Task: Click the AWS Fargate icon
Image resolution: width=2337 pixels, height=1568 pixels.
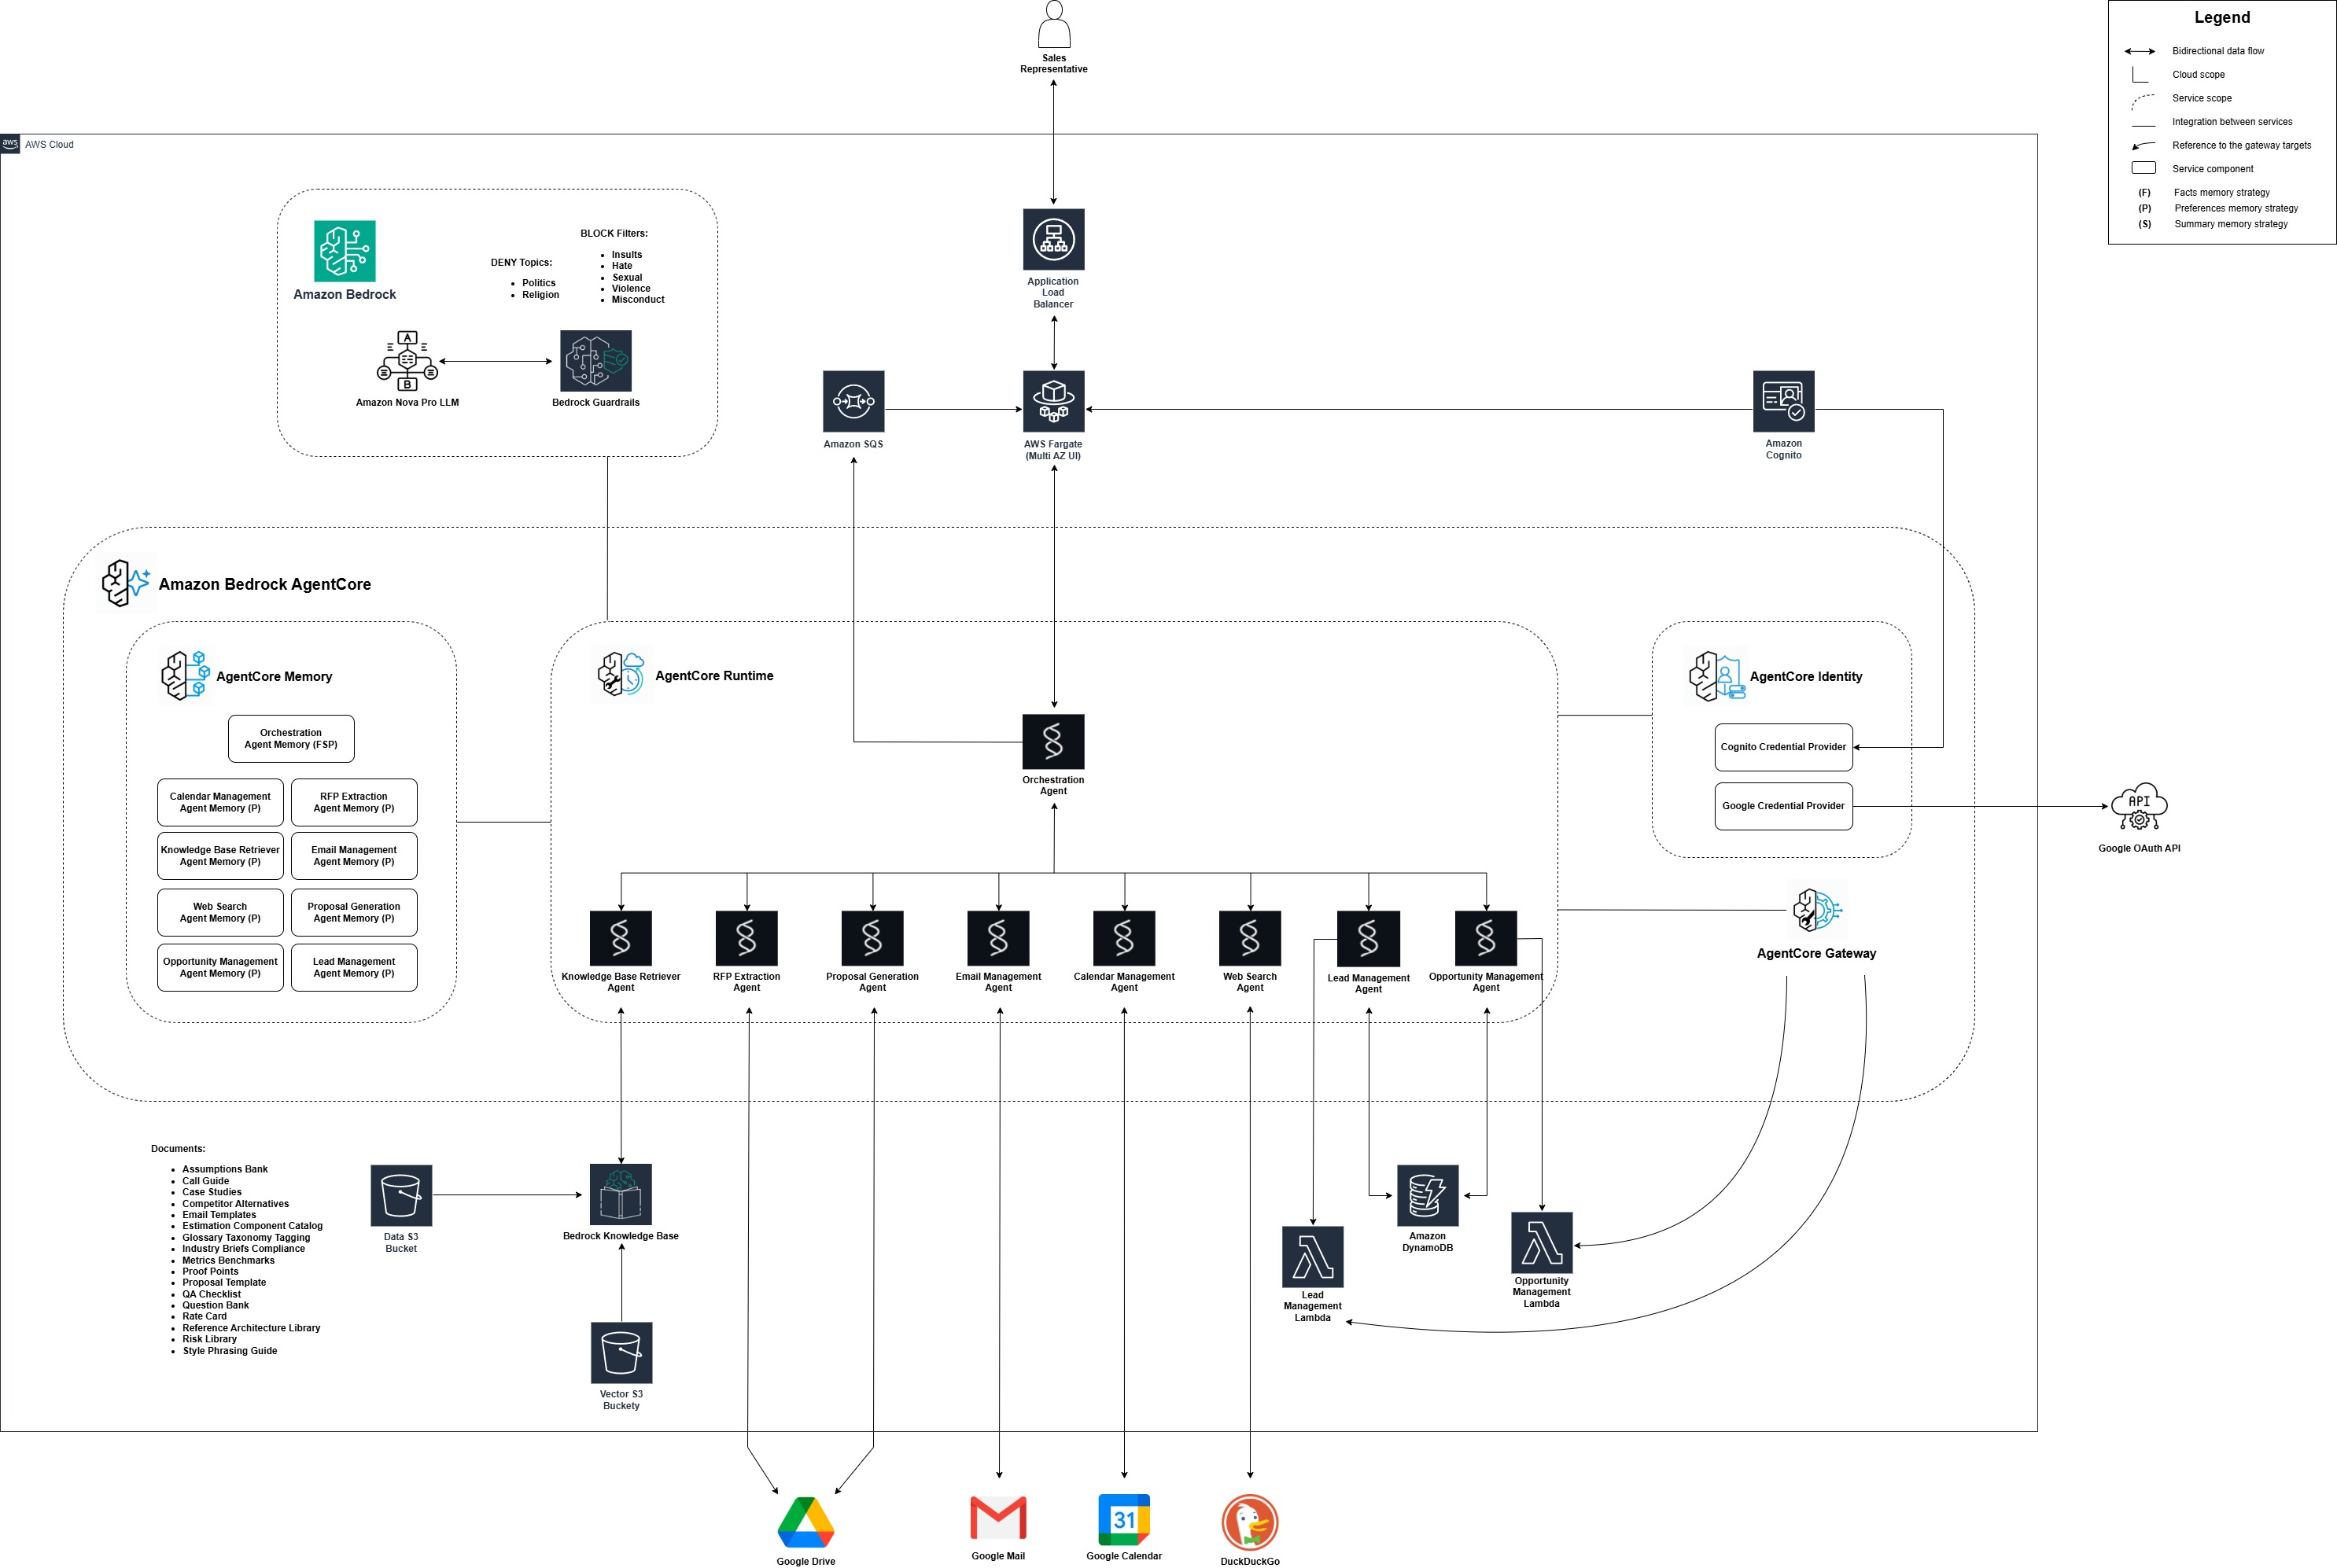Action: [1053, 401]
